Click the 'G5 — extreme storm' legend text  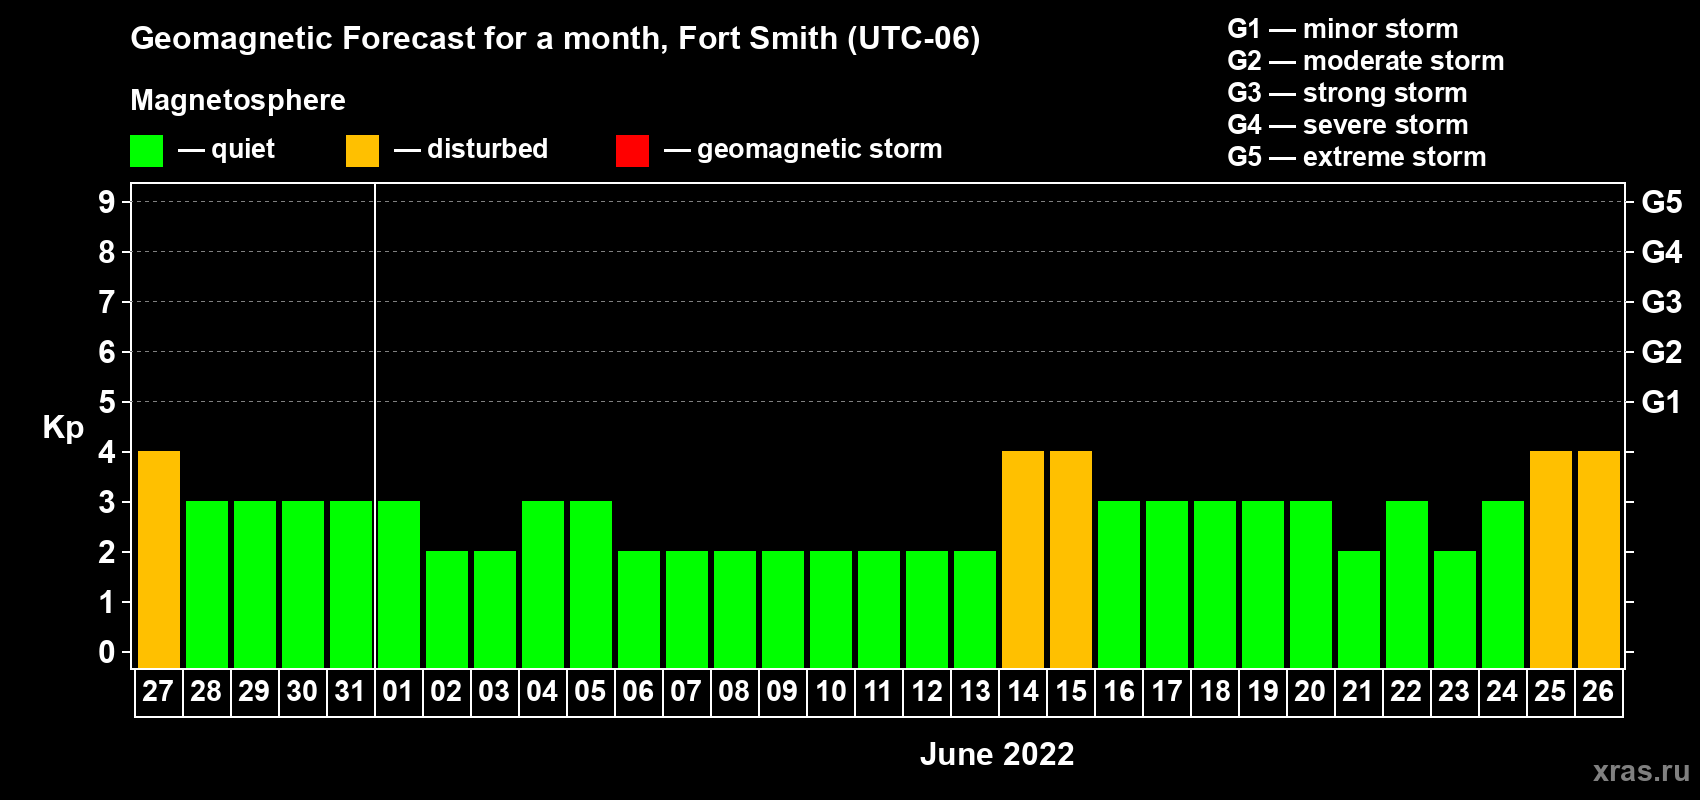pyautogui.click(x=1357, y=157)
